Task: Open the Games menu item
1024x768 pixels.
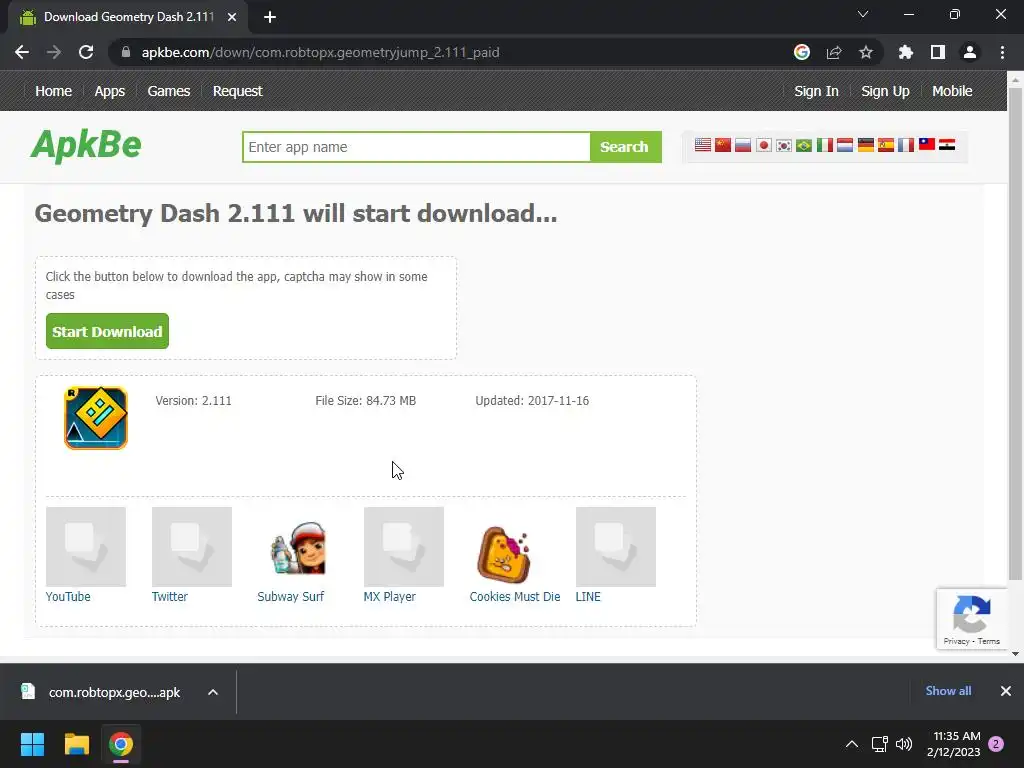Action: [168, 91]
